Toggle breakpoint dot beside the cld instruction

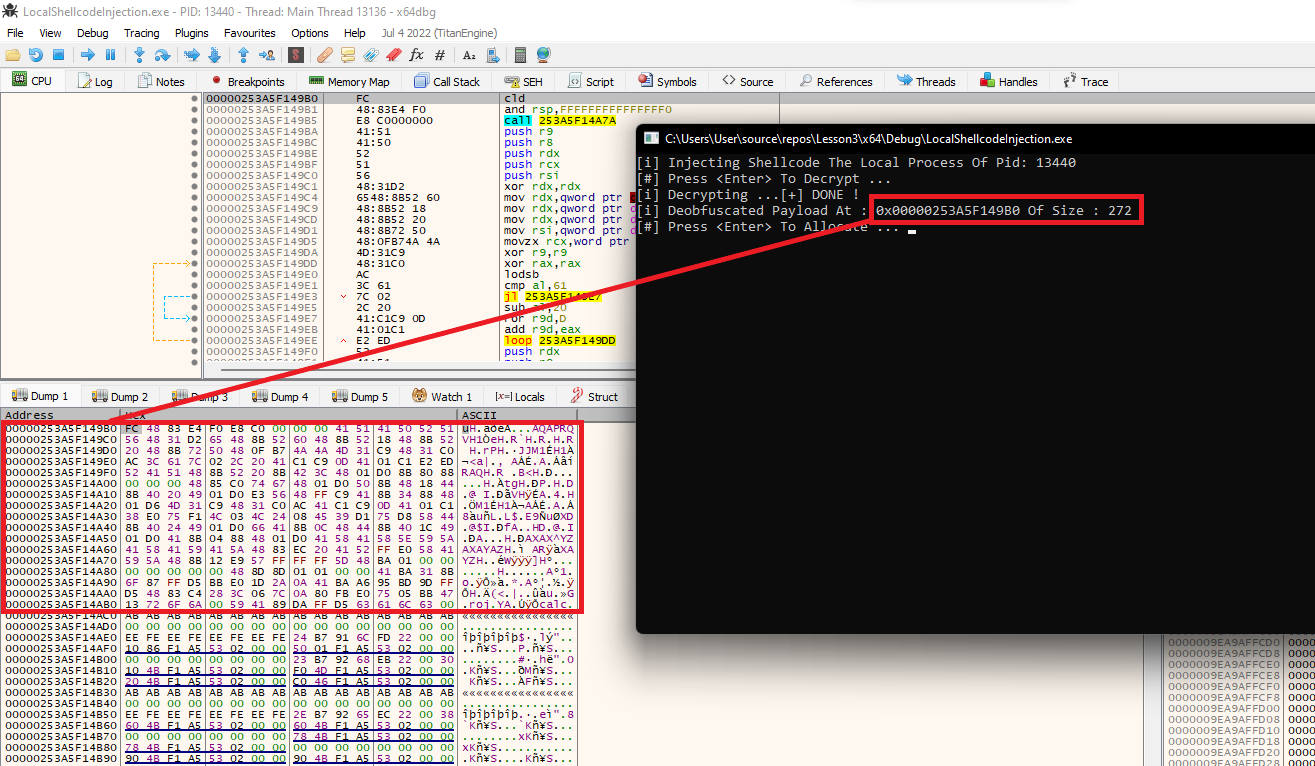pos(194,99)
